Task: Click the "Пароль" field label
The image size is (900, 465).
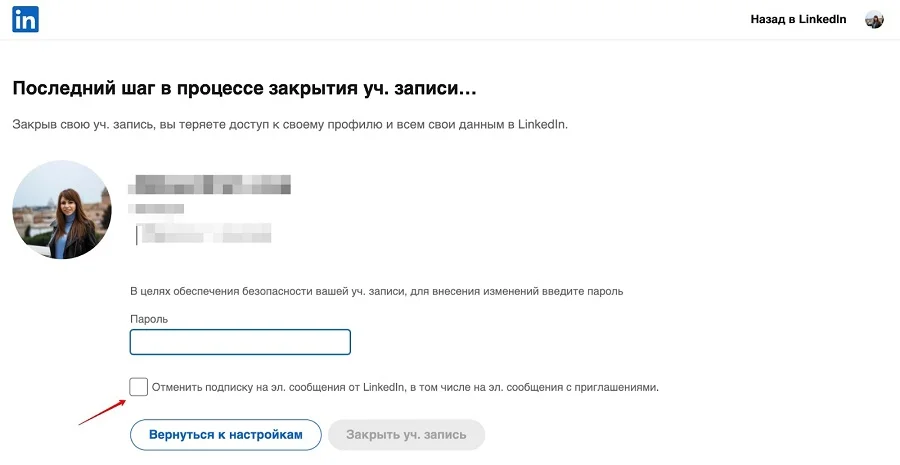Action: click(x=149, y=318)
